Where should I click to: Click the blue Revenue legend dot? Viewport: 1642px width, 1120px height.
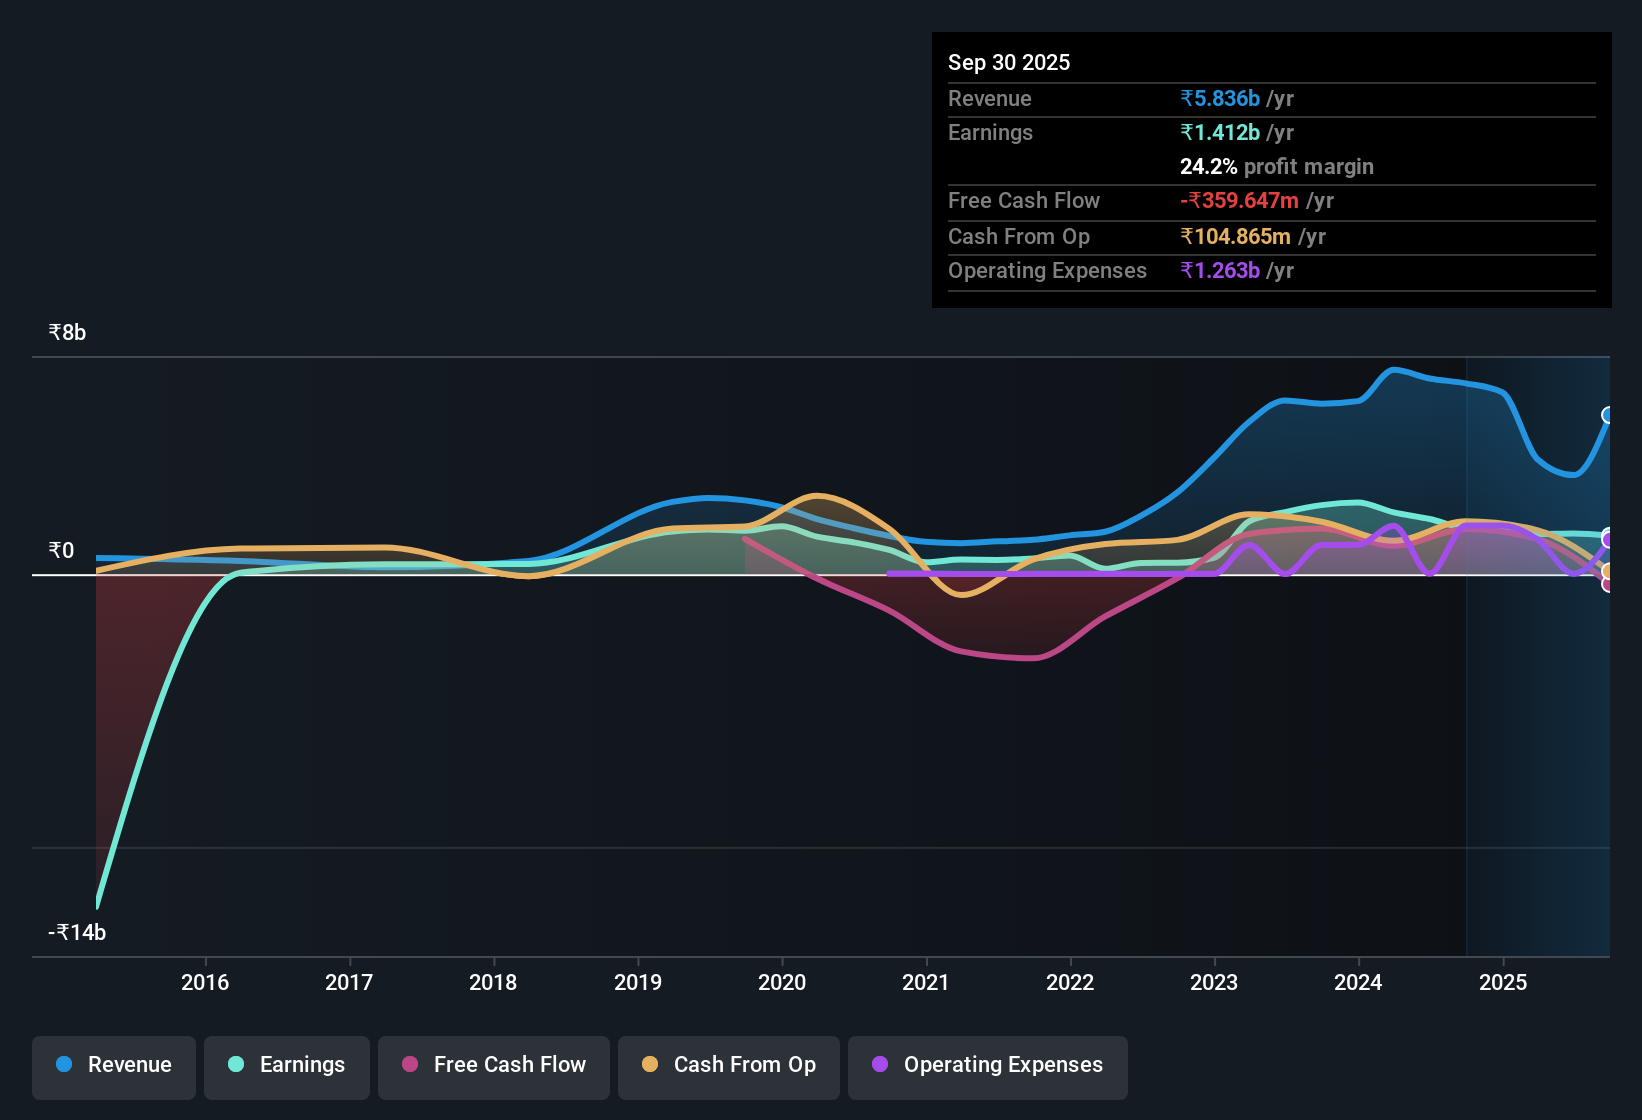(63, 1065)
